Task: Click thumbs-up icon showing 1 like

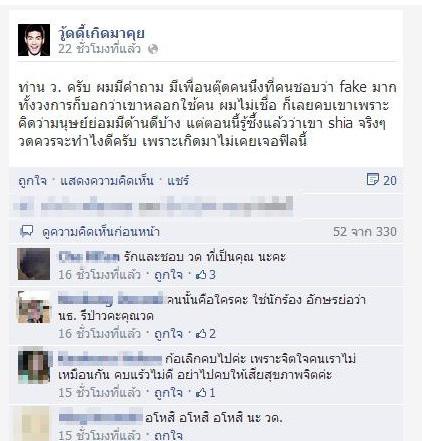Action: pyautogui.click(x=201, y=393)
